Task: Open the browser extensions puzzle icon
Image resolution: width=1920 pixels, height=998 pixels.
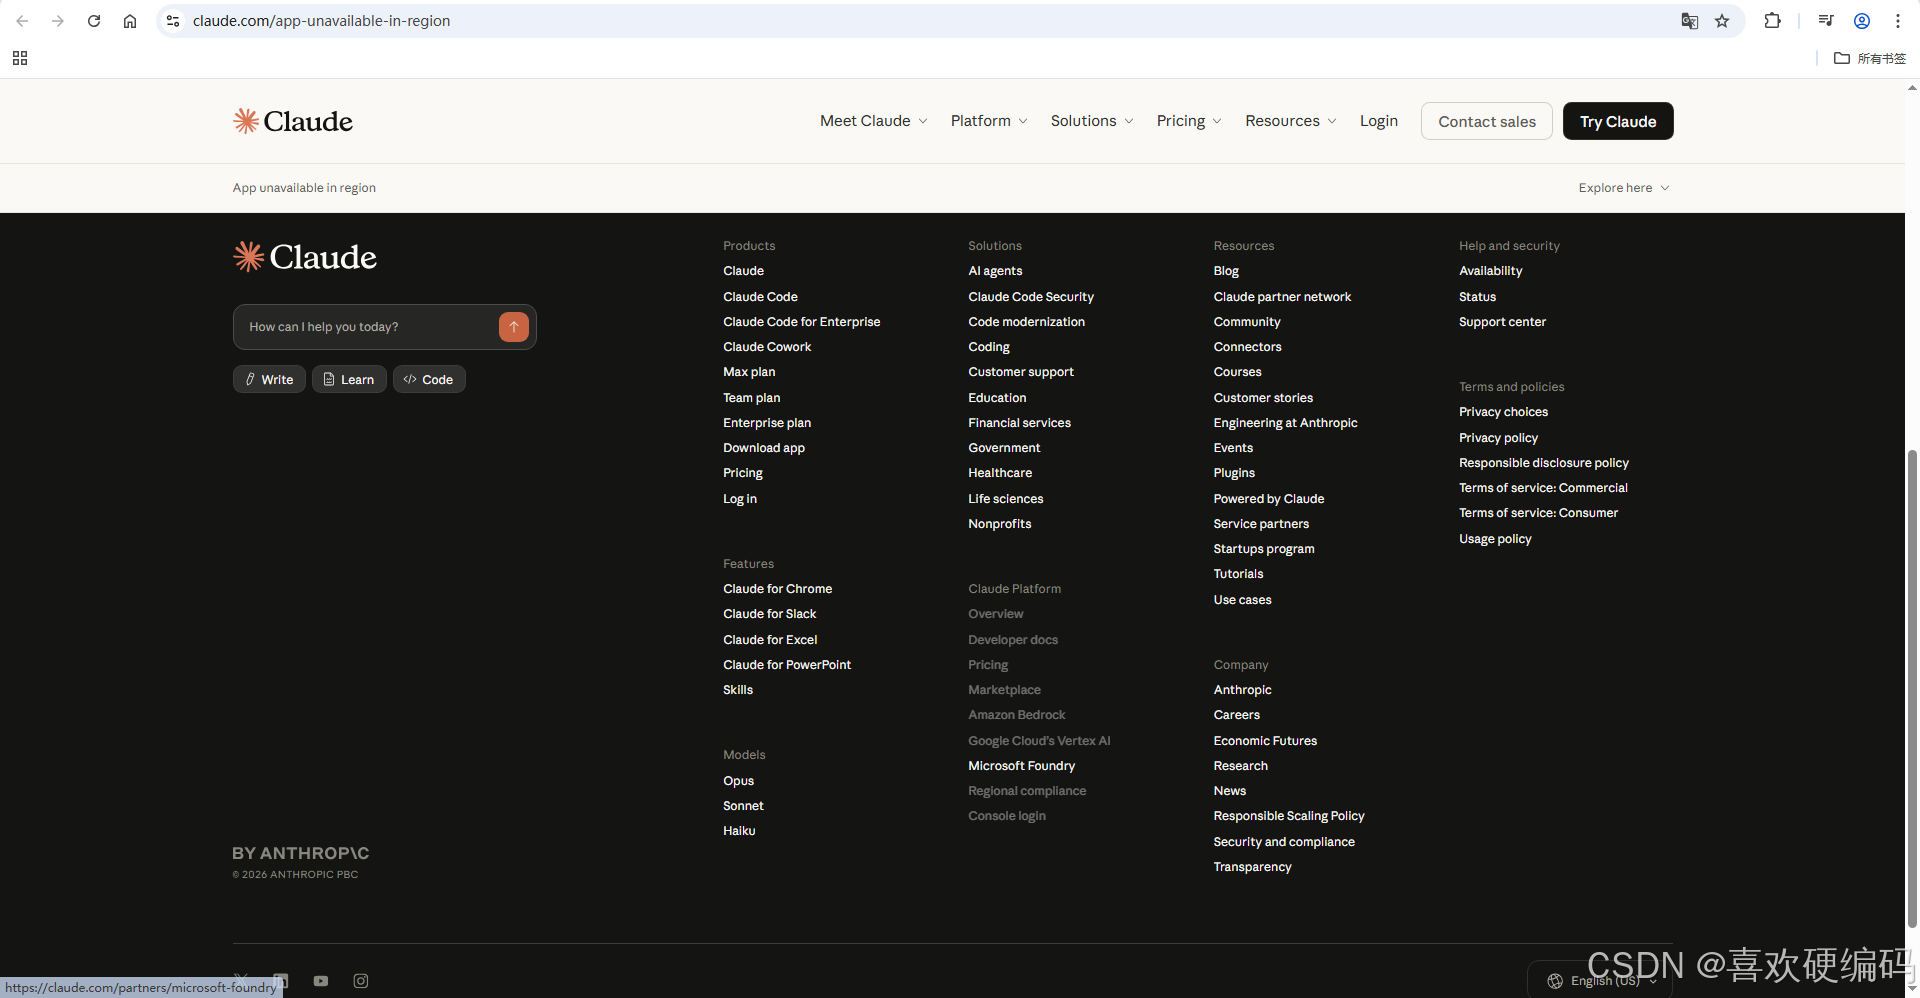Action: 1773,21
